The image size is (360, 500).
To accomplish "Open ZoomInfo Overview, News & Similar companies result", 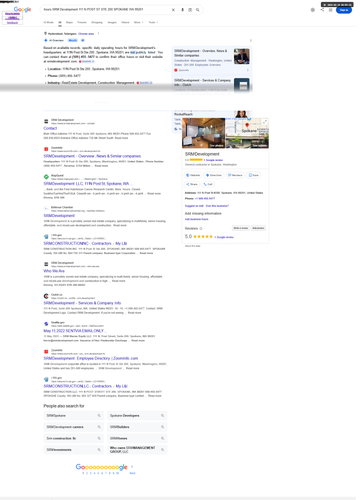I will pos(92,156).
